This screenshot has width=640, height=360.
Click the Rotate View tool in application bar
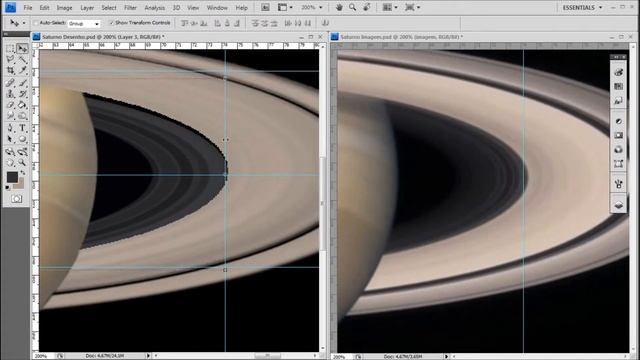[367, 7]
